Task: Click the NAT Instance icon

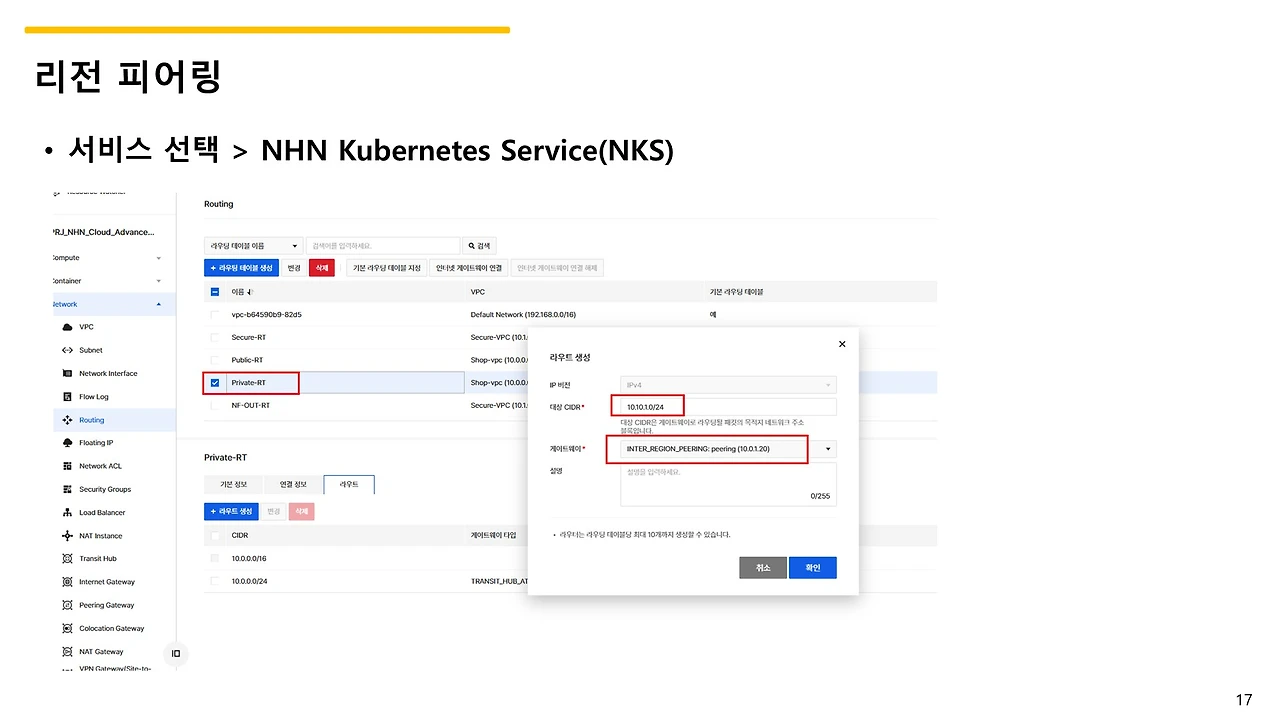Action: pyautogui.click(x=68, y=536)
